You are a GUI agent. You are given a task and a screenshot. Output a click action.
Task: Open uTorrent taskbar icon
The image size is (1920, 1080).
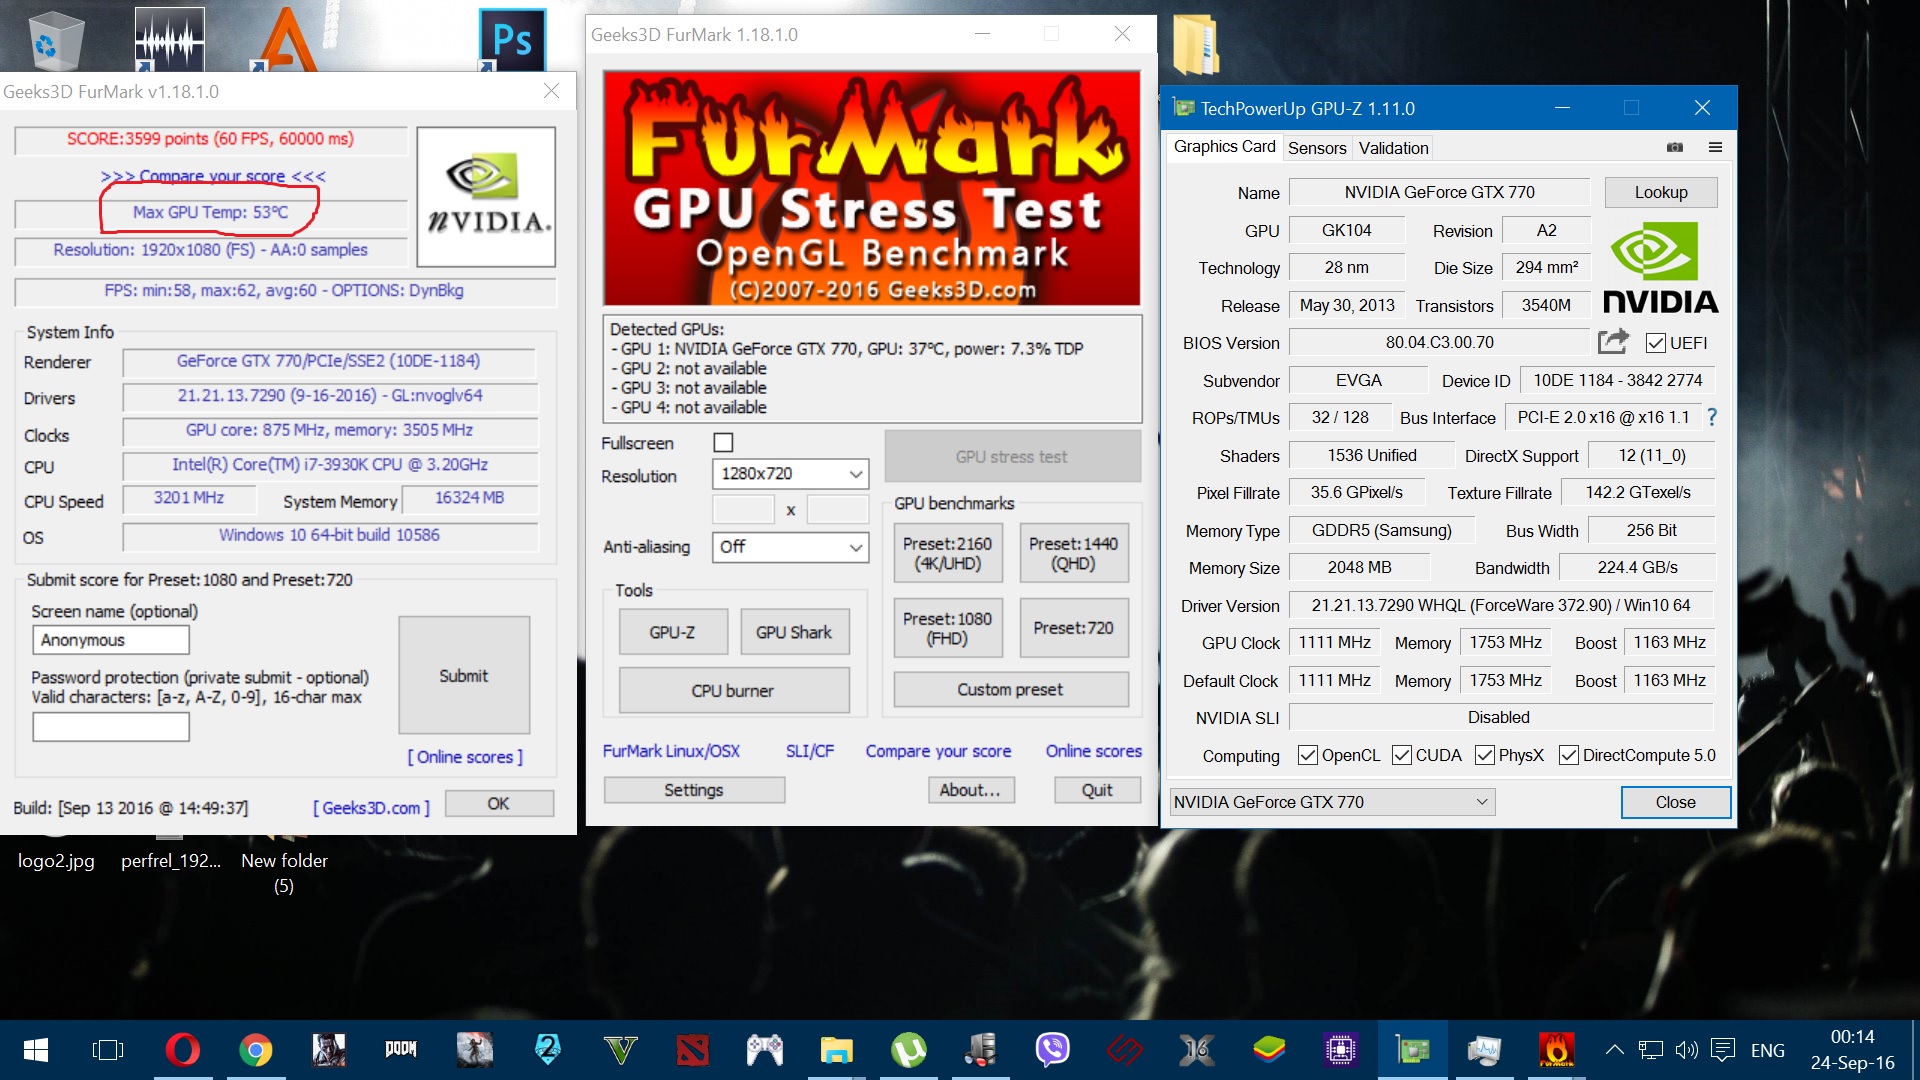coord(908,1050)
